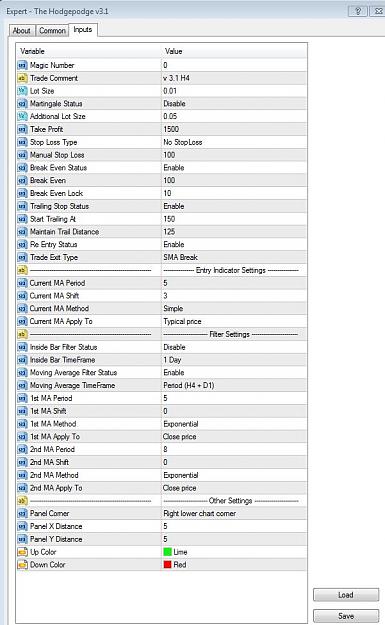The image size is (385, 625).
Task: Switch to the About tab
Action: [22, 31]
